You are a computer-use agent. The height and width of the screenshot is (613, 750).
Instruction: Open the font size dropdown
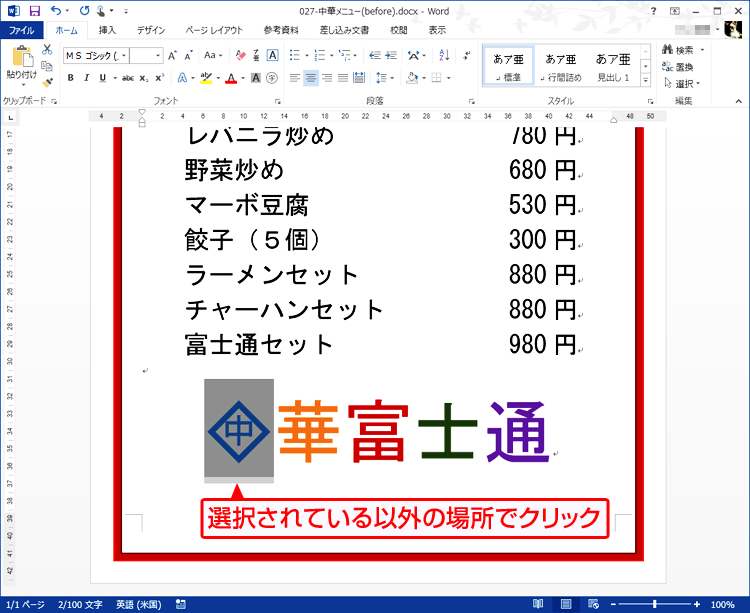tap(158, 55)
